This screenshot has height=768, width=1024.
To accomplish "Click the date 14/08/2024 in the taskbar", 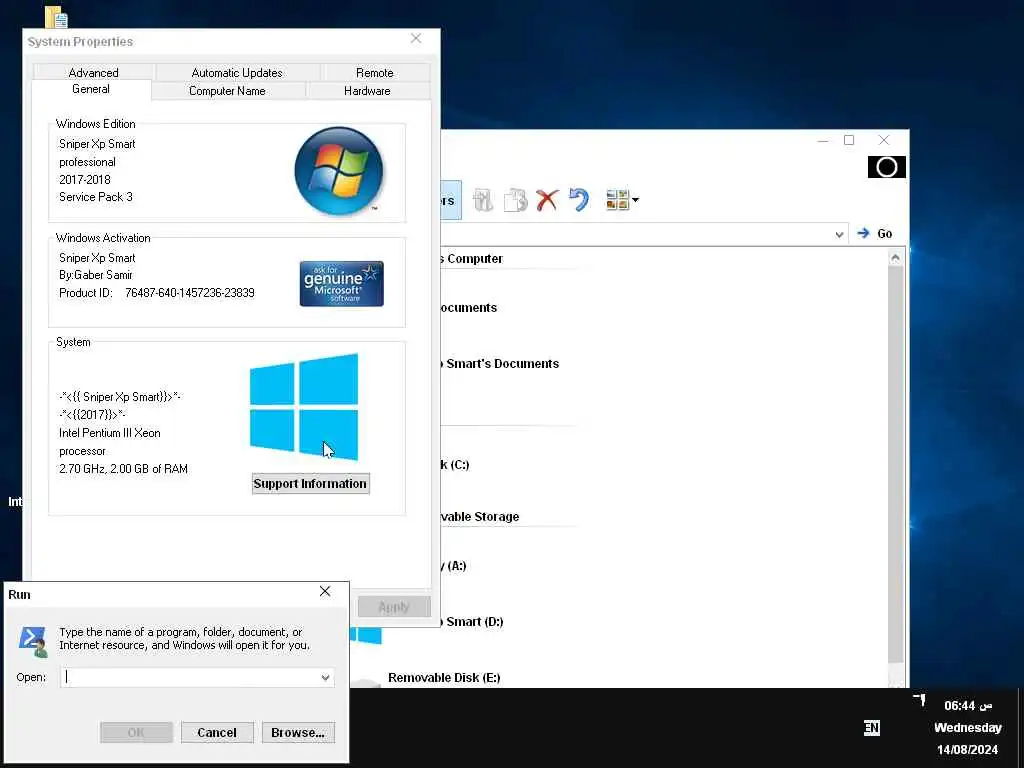I will pos(967,749).
